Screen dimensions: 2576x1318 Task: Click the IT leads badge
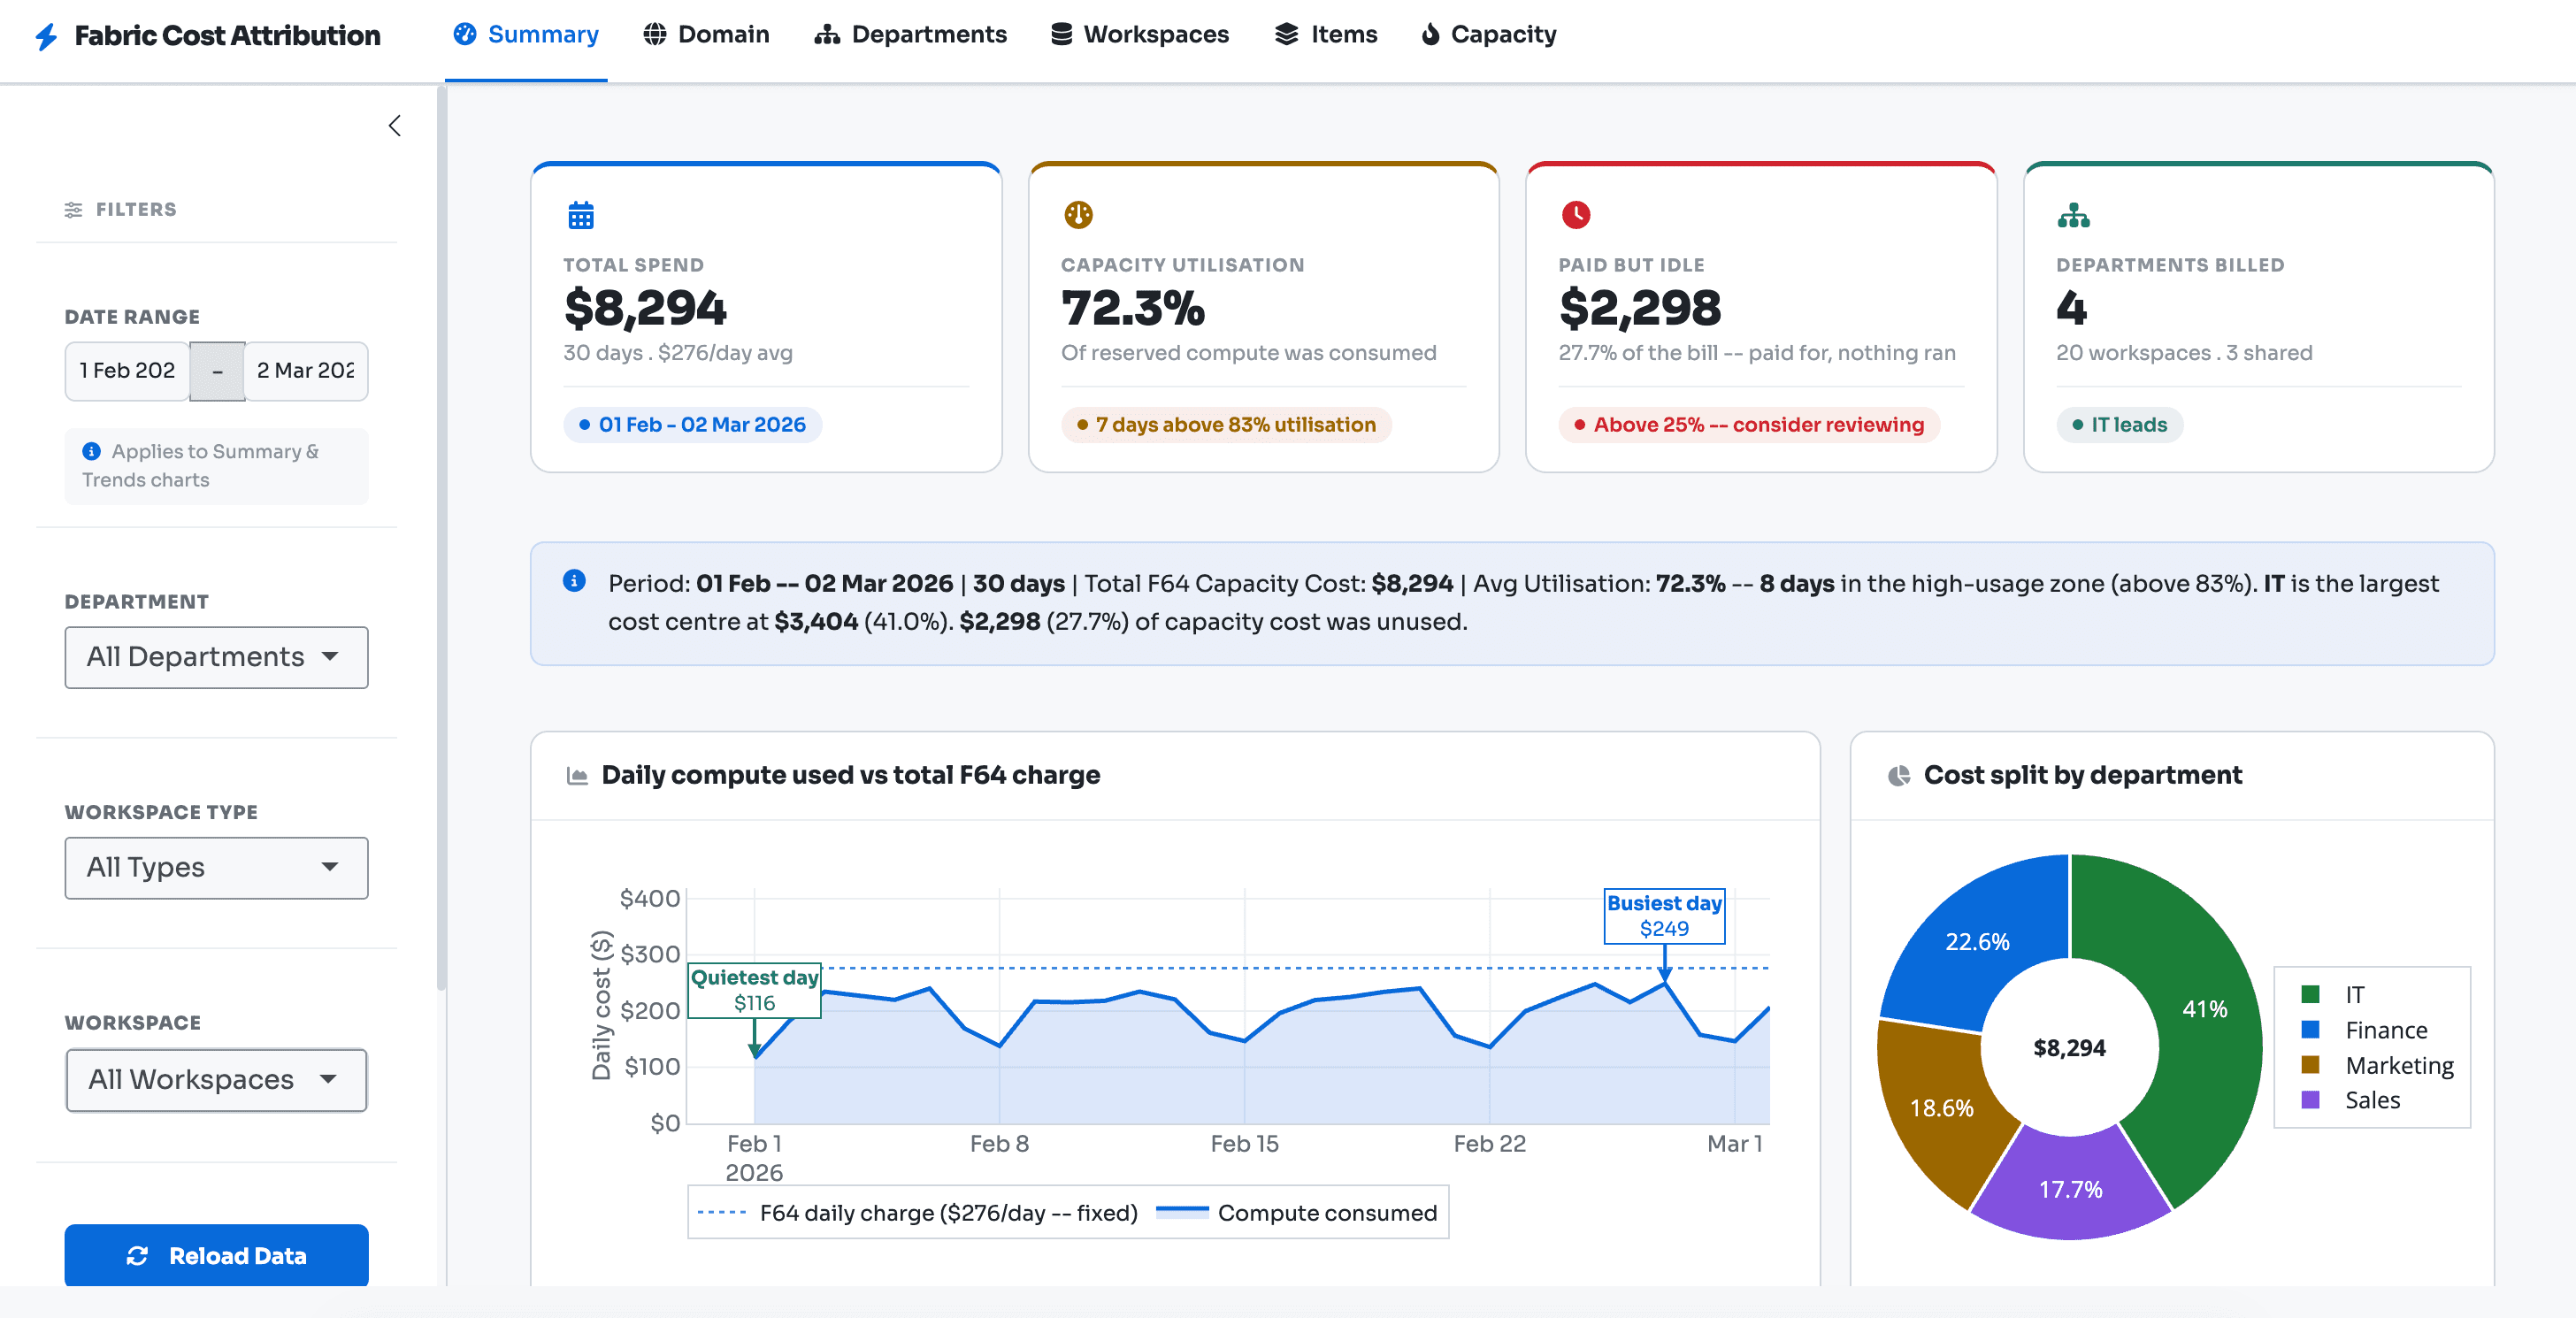point(2120,425)
